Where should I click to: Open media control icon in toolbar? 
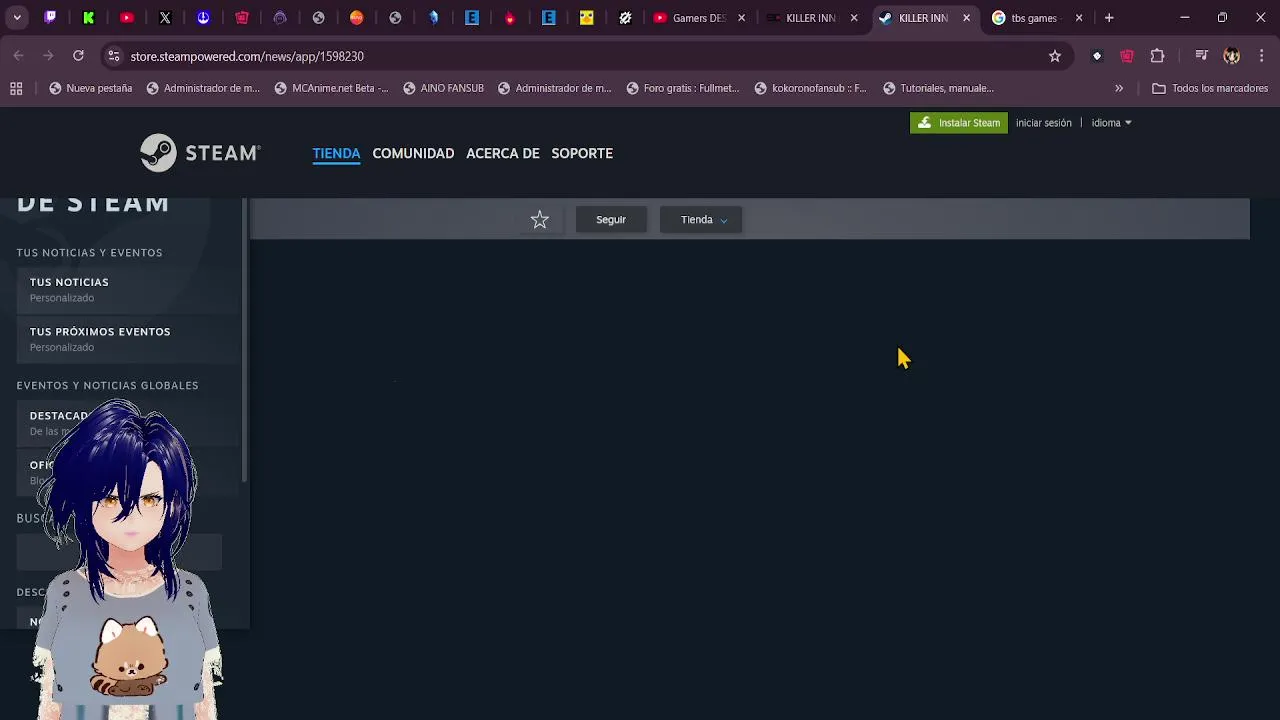coord(1202,56)
